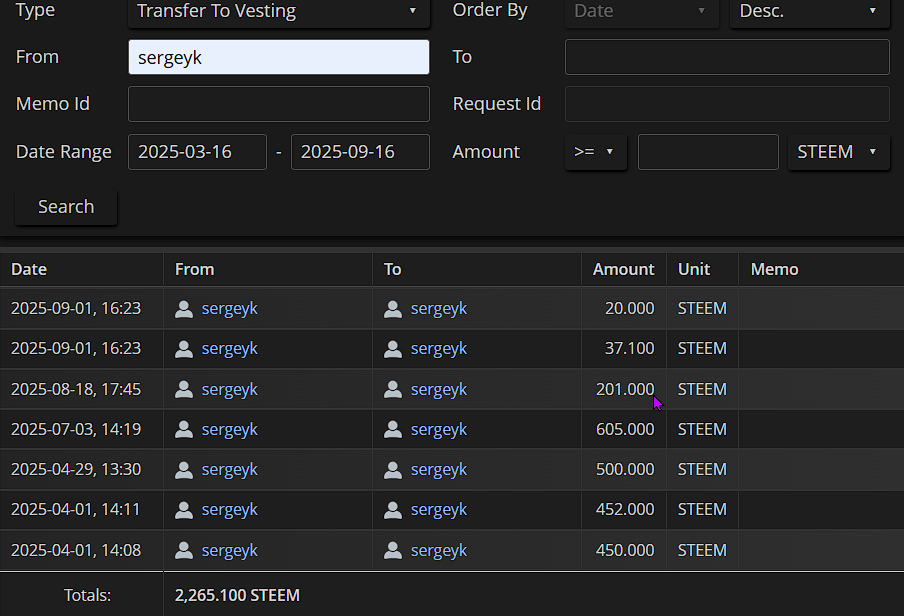Image resolution: width=904 pixels, height=616 pixels.
Task: Click the From column header
Action: [x=194, y=269]
